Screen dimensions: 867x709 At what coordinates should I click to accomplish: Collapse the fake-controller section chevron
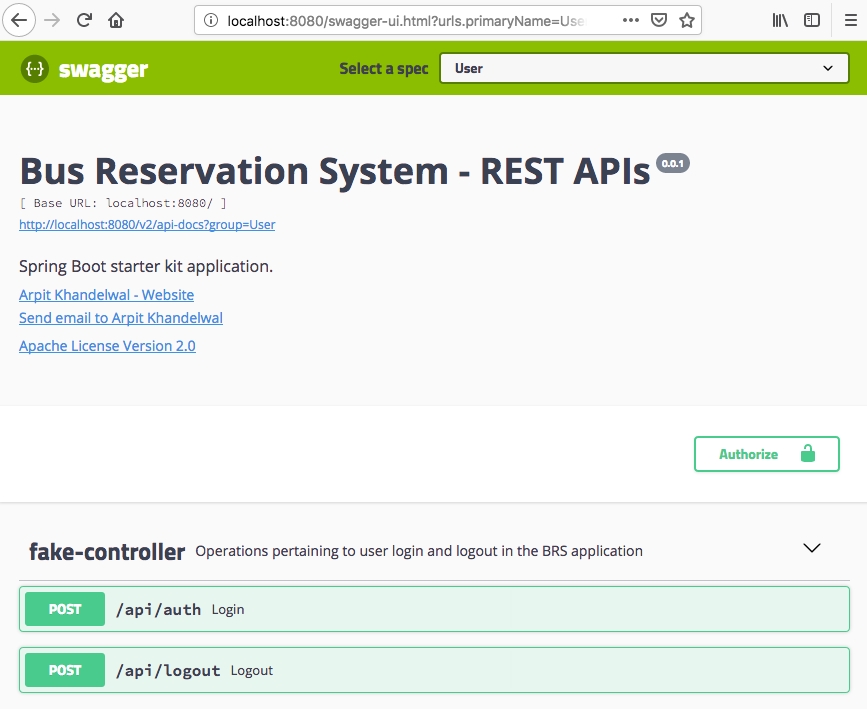(812, 548)
